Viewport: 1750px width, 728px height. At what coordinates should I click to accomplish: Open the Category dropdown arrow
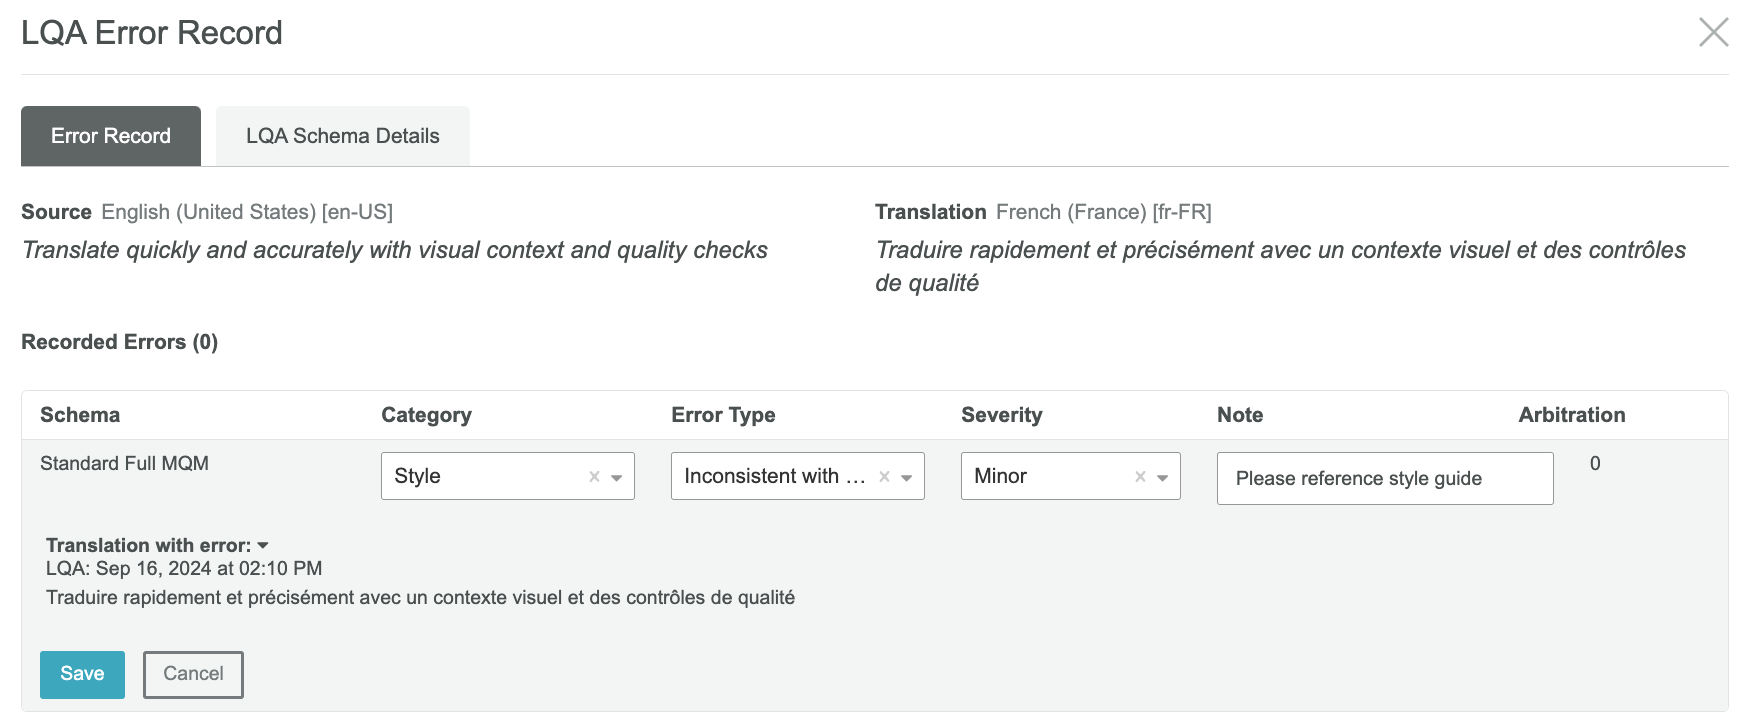pos(617,478)
